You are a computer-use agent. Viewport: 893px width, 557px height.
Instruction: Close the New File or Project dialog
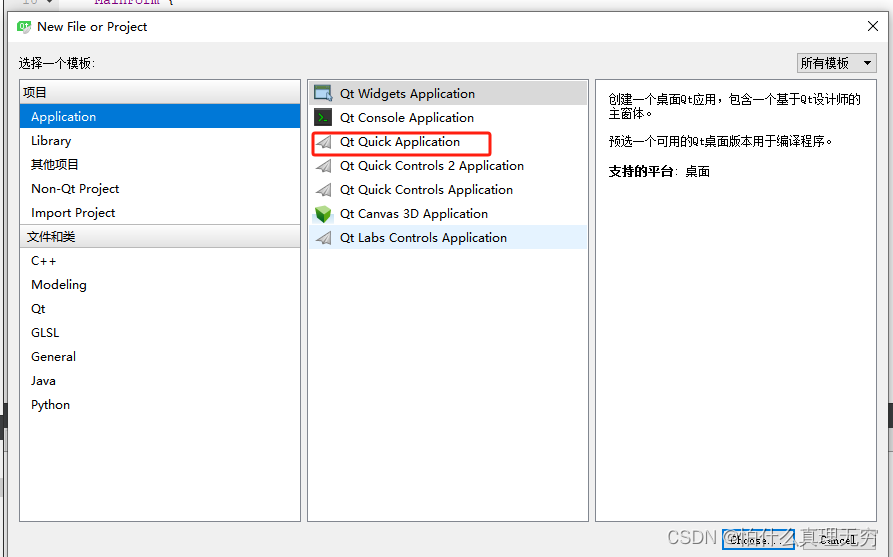[x=872, y=26]
